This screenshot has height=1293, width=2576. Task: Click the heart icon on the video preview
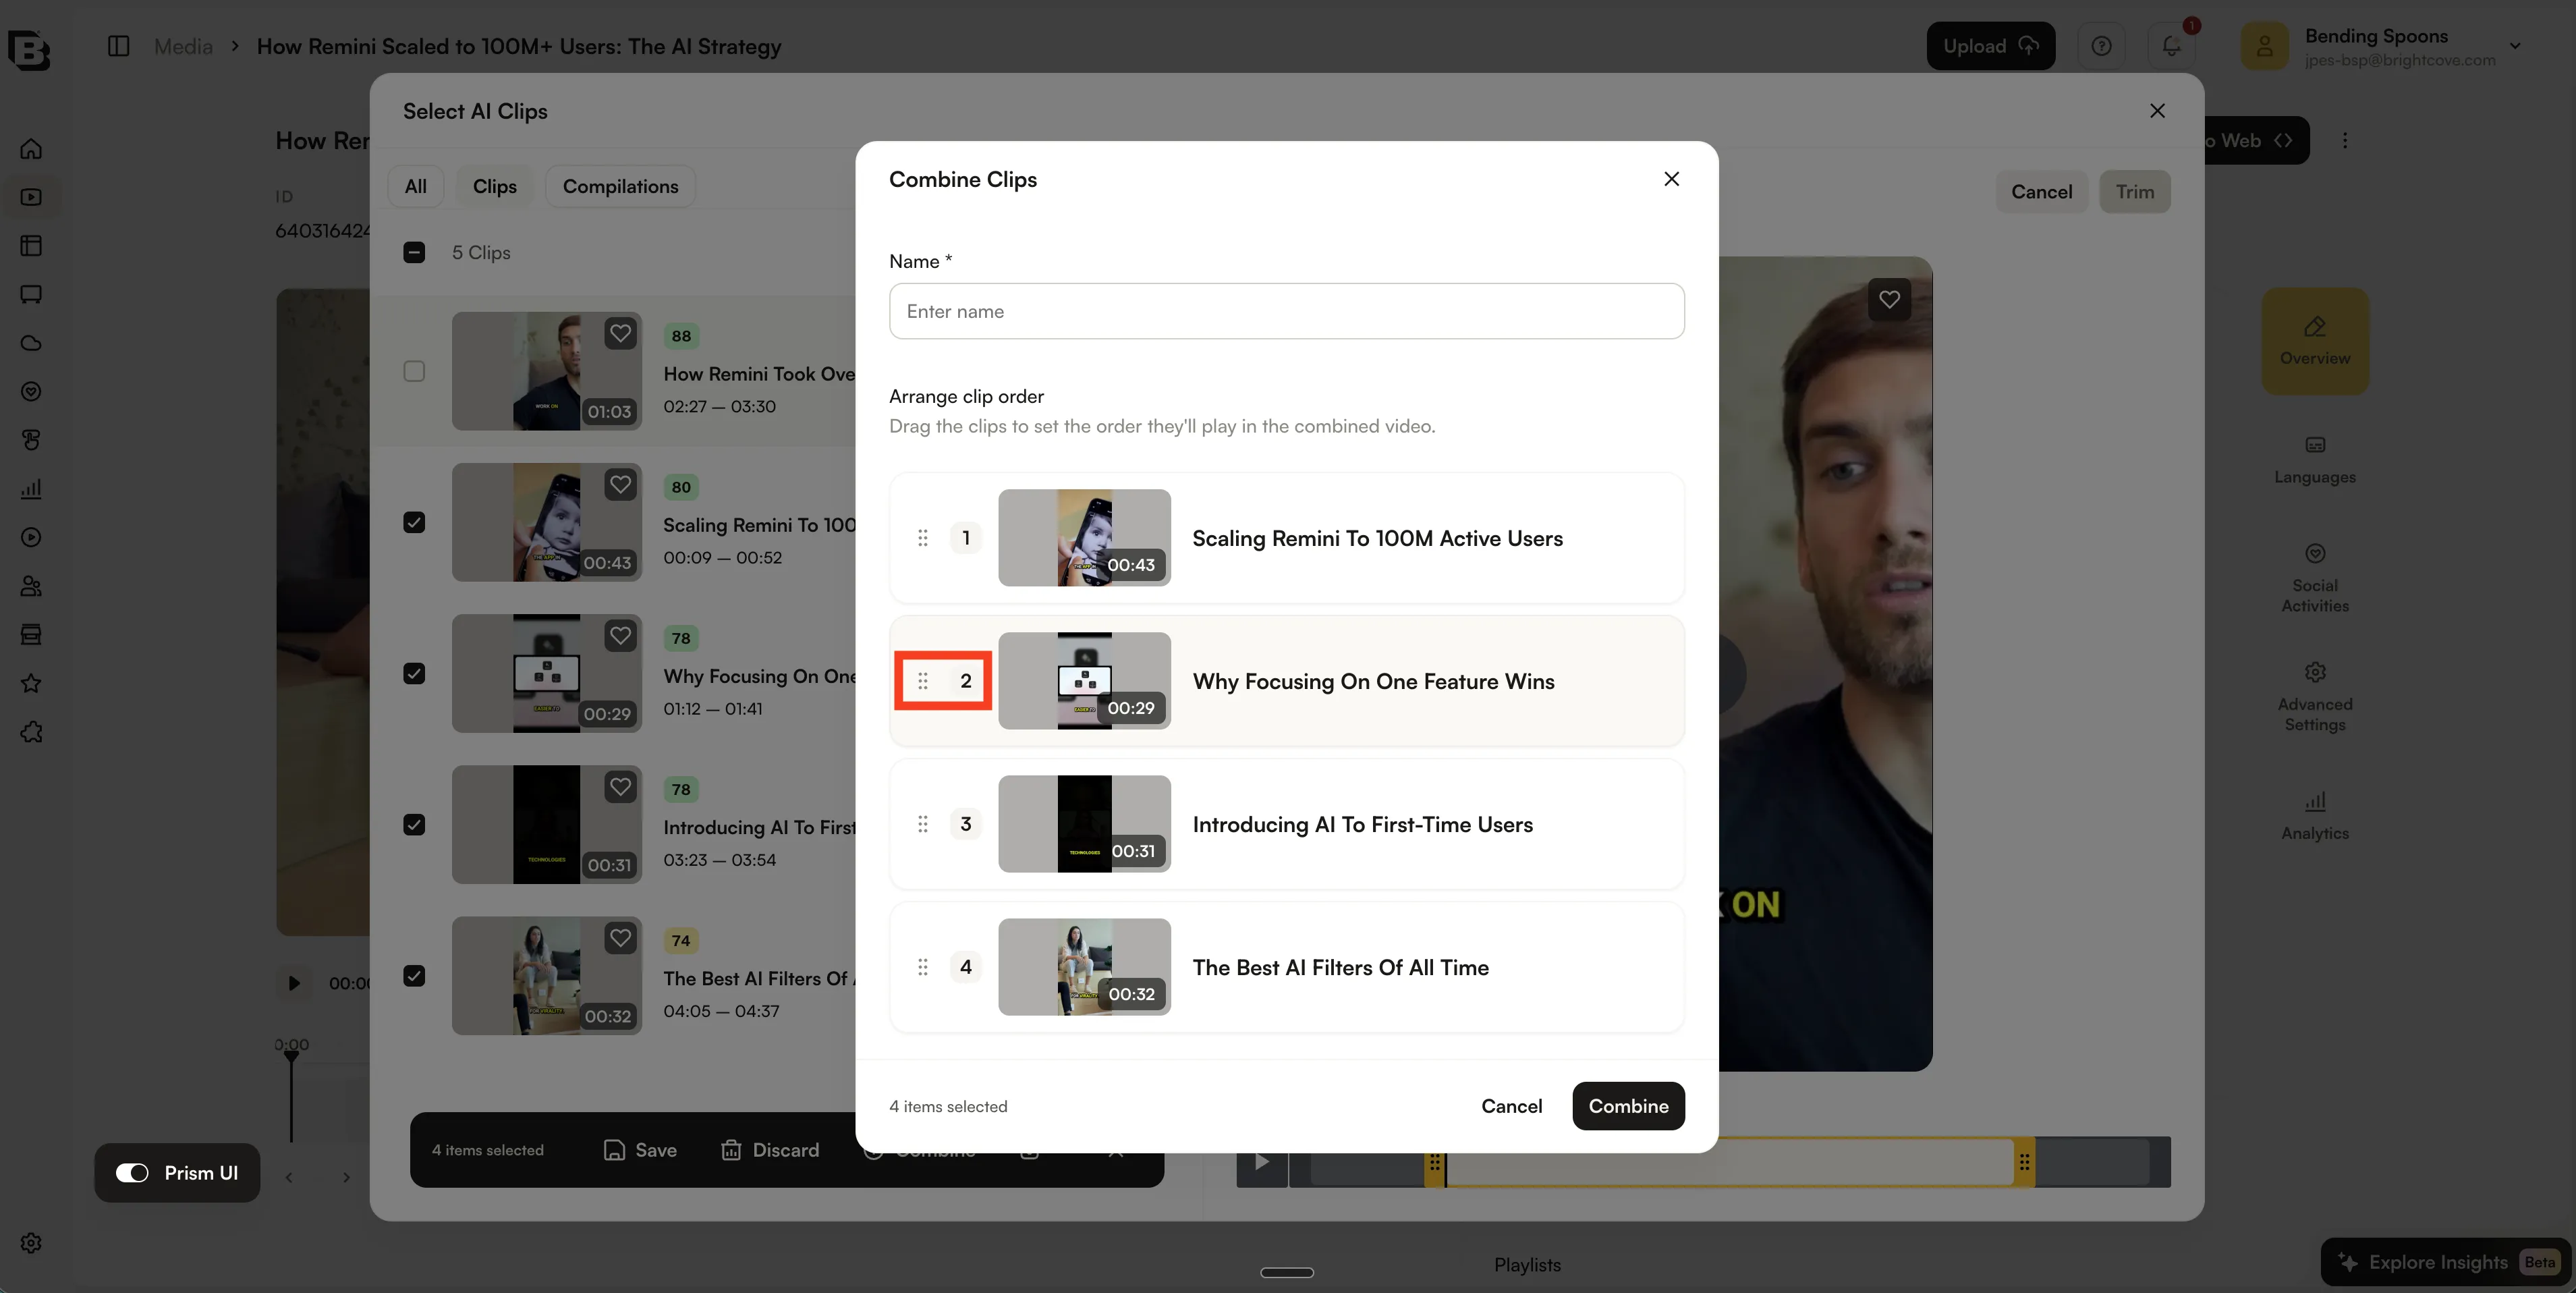click(1889, 299)
